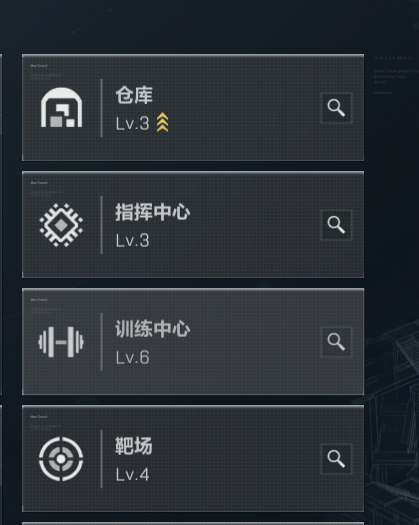Open 指挥中心 details via magnifier icon
Image resolution: width=419 pixels, height=525 pixels.
[x=336, y=225]
